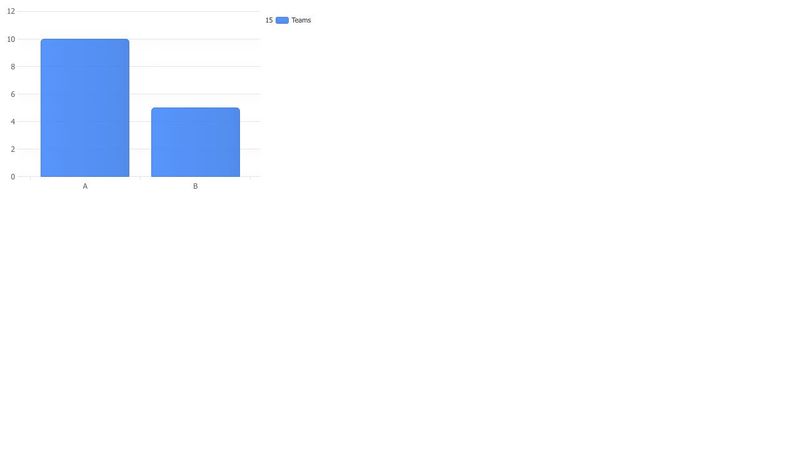Image resolution: width=800 pixels, height=450 pixels.
Task: Click the x-axis category label A
Action: click(x=85, y=186)
